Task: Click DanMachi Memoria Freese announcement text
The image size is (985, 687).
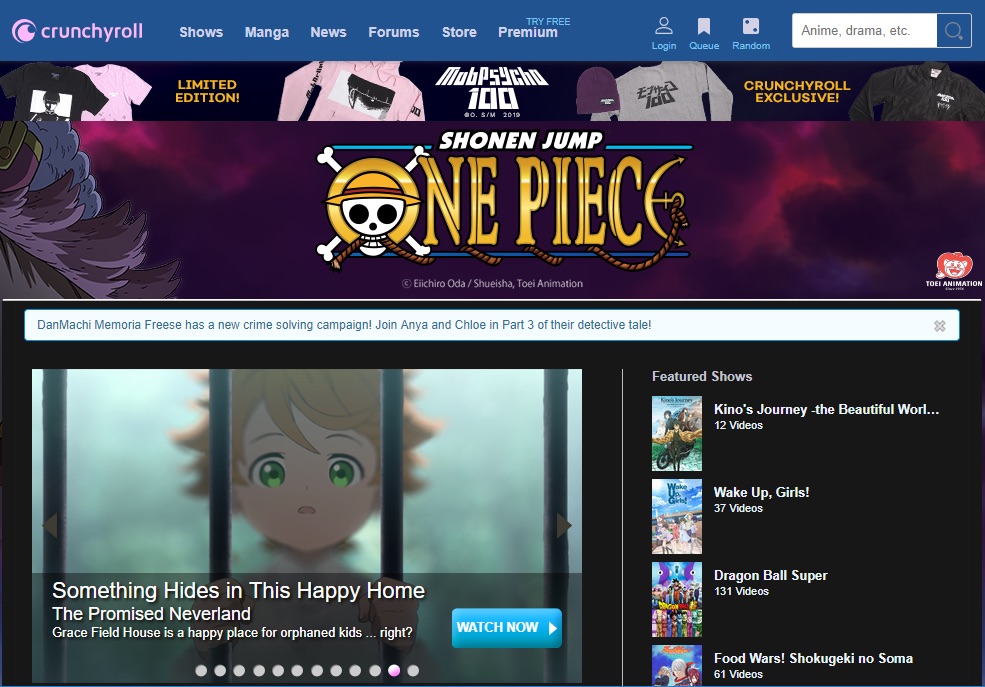Action: pos(344,325)
